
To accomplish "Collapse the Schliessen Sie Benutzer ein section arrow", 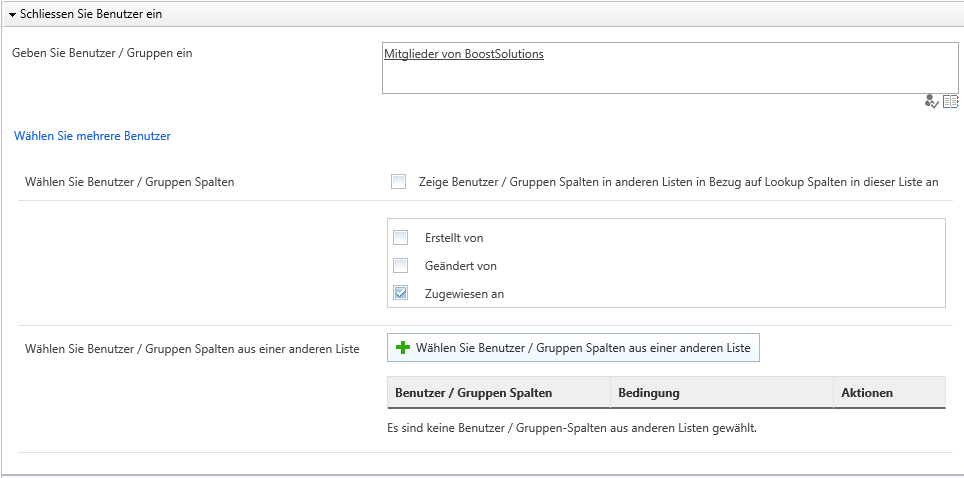I will tap(12, 14).
